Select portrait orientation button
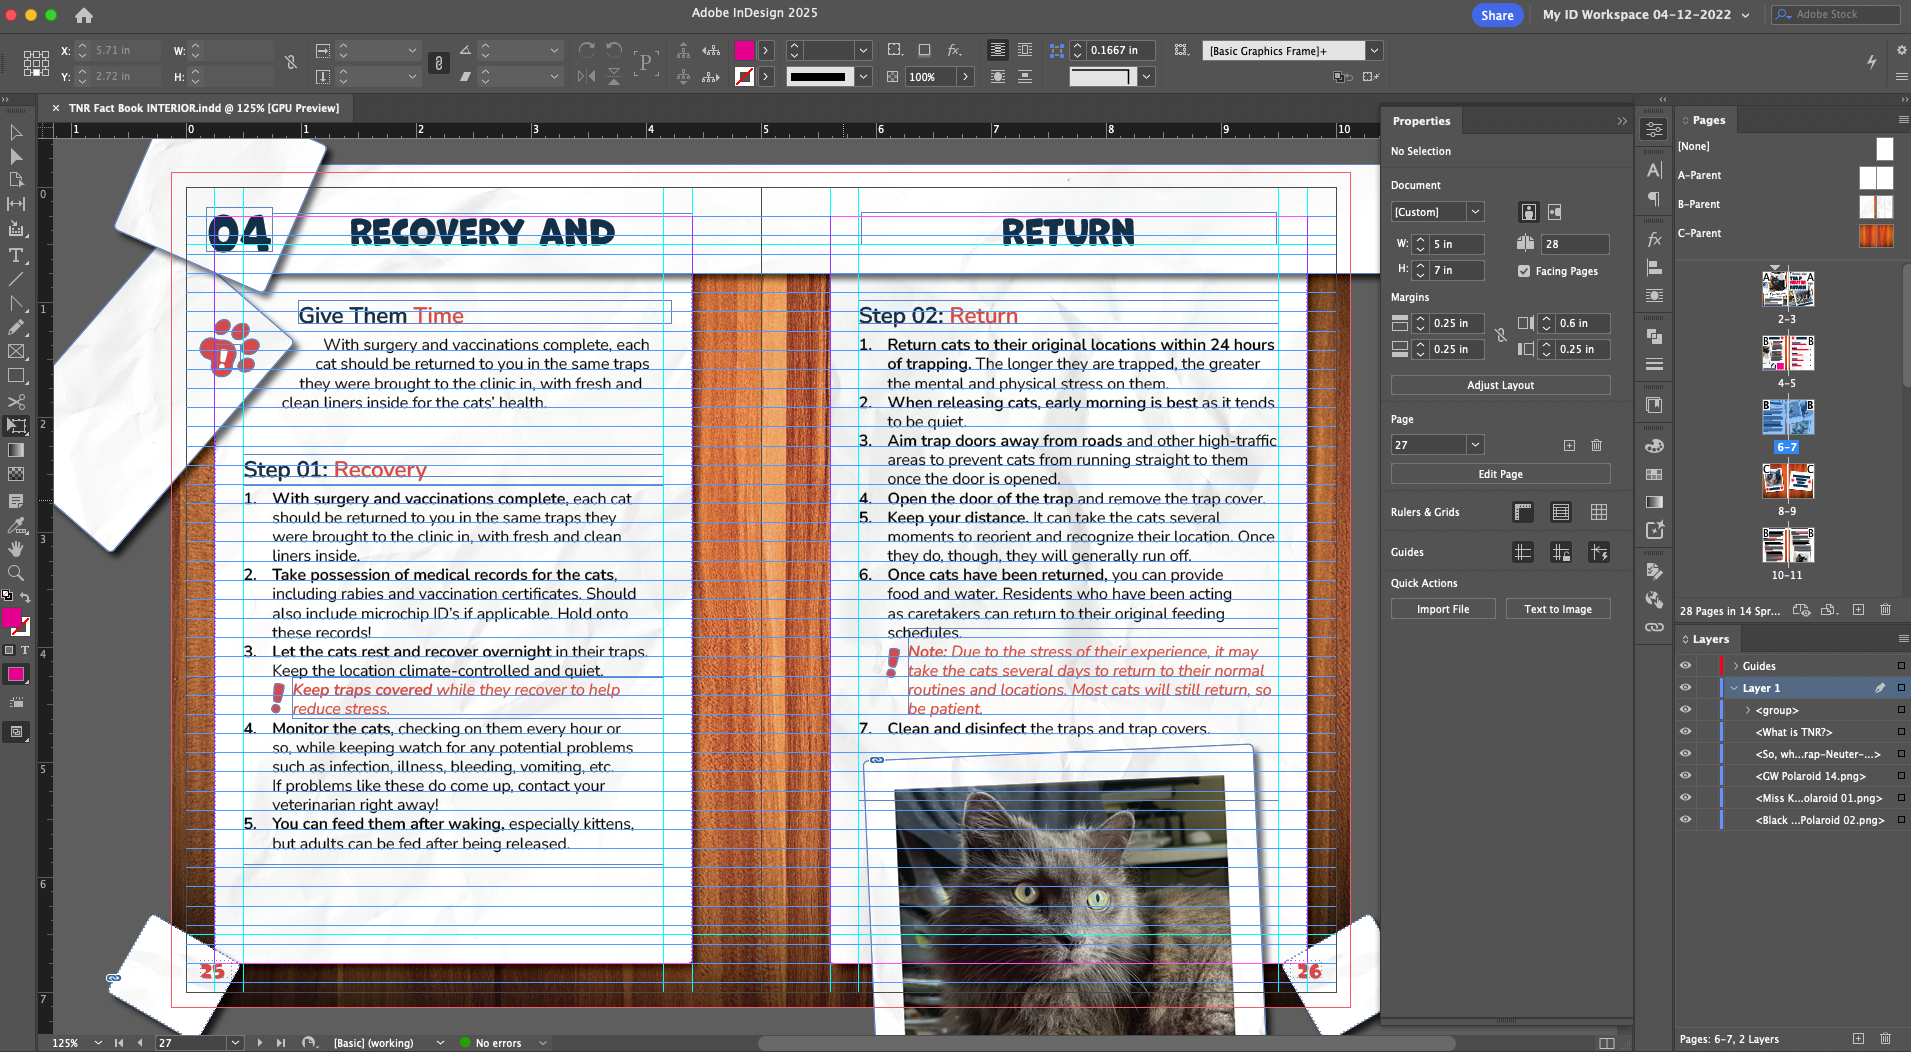 (x=1528, y=212)
